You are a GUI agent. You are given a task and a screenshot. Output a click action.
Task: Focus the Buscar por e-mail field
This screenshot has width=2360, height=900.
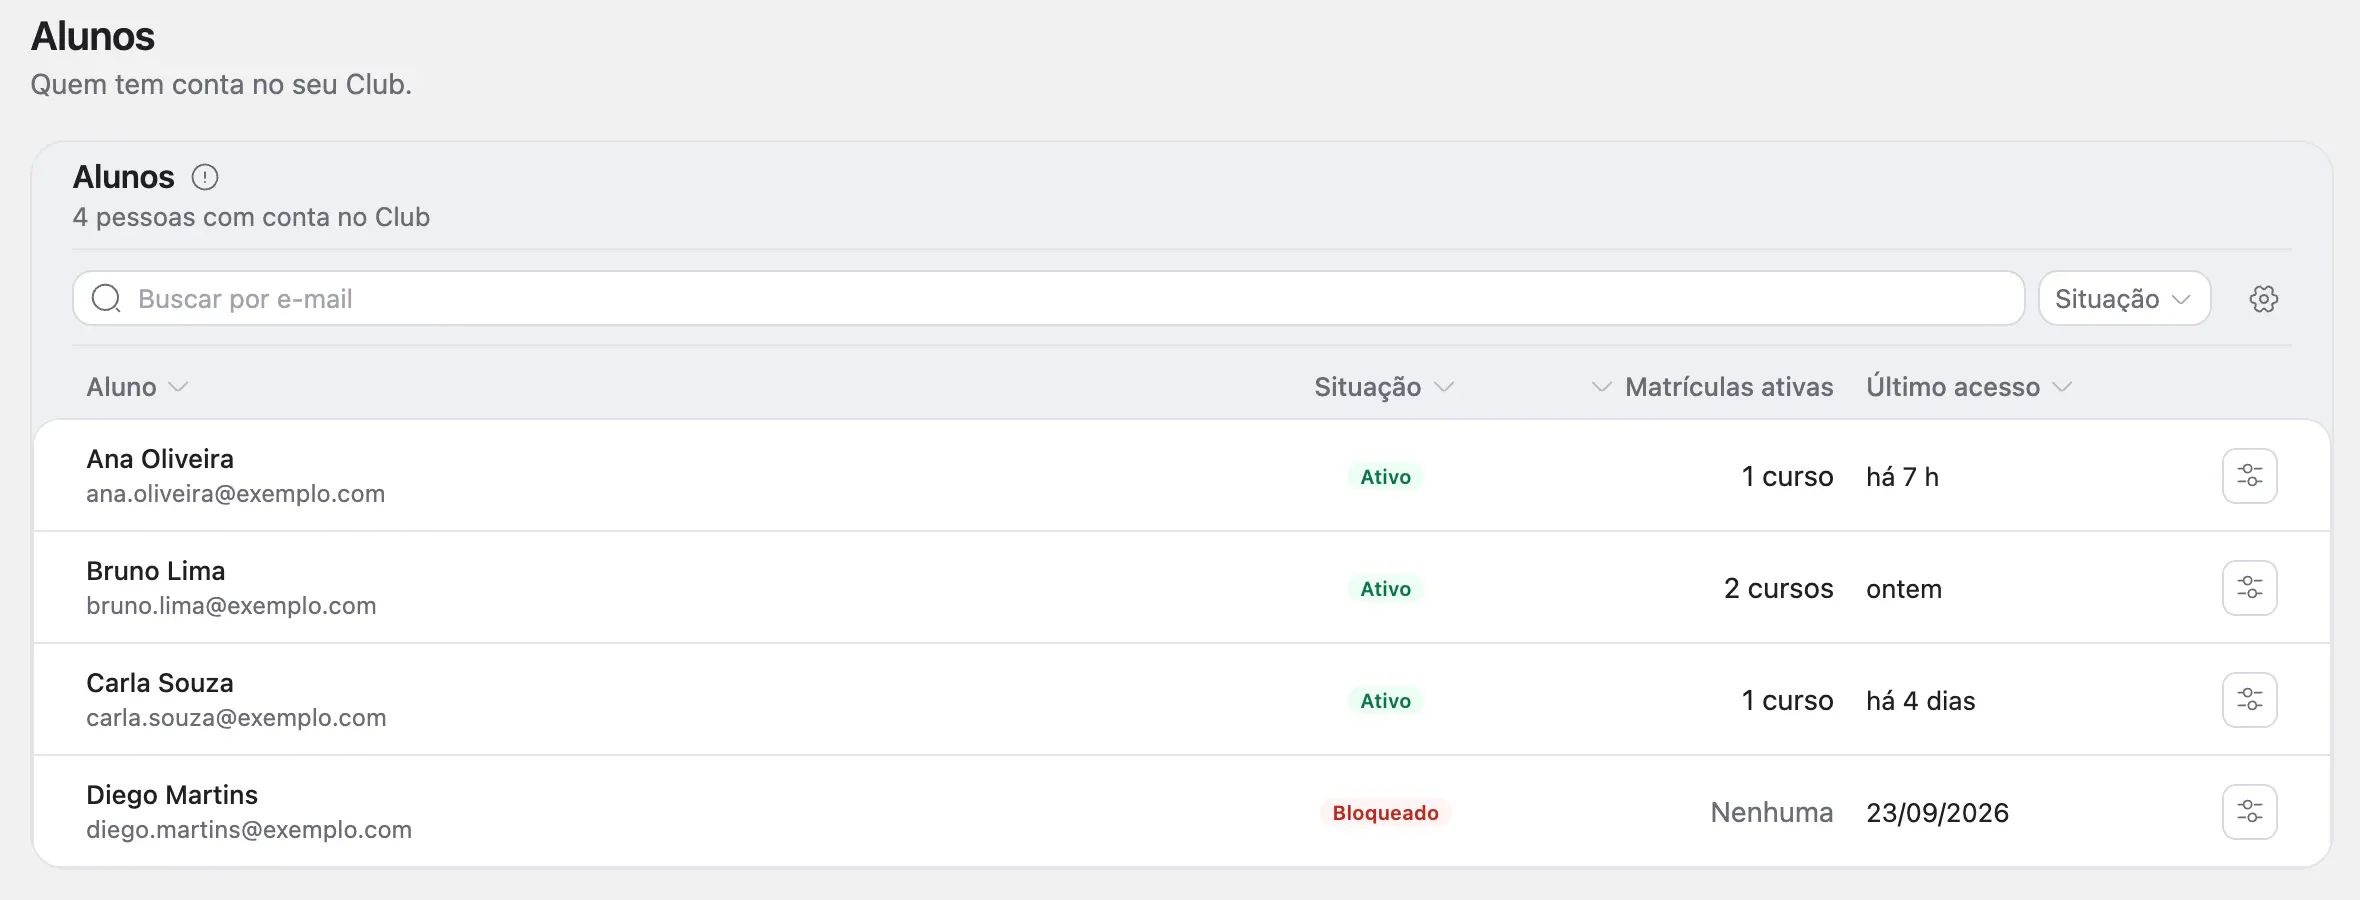(1049, 298)
